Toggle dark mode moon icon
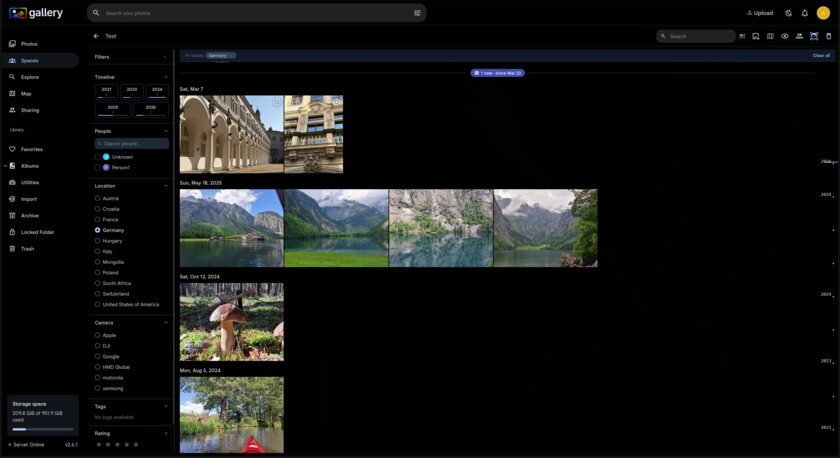 [x=789, y=13]
